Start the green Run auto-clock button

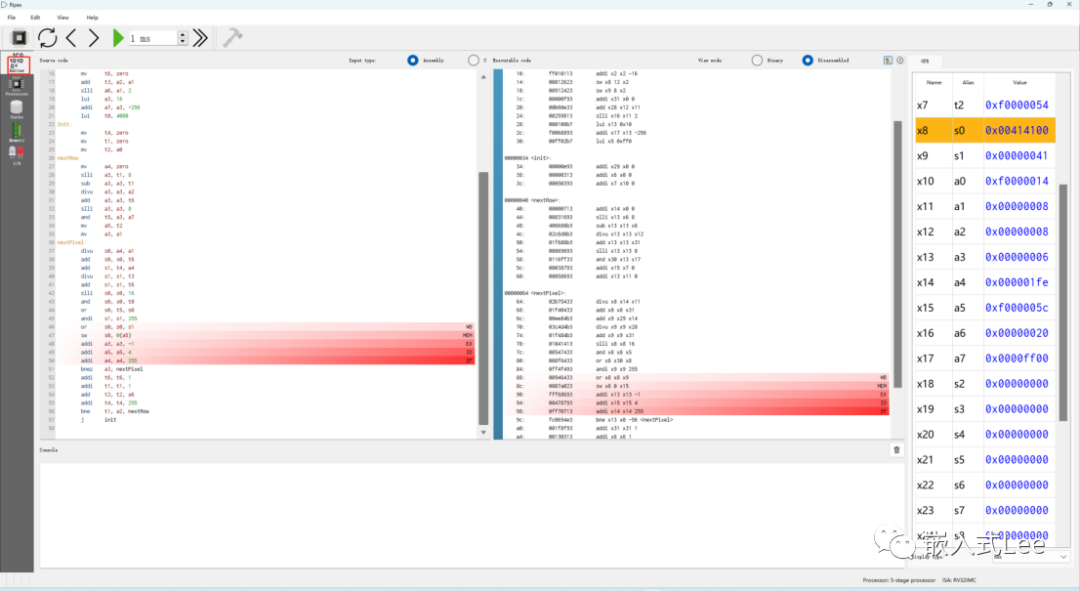118,38
